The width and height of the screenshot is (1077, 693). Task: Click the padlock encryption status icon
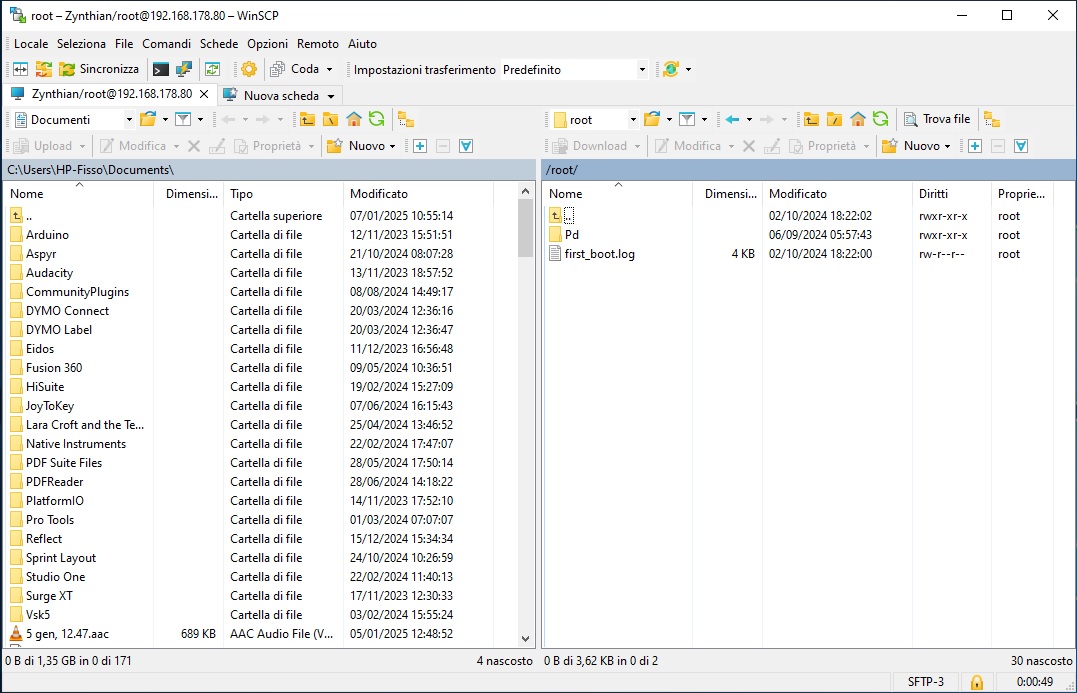coord(976,682)
